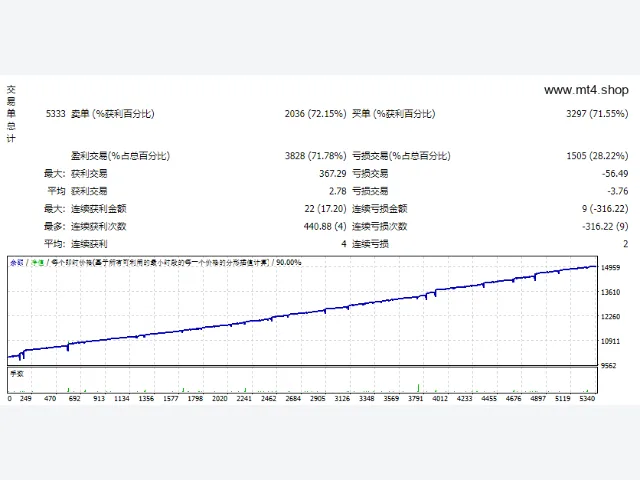Click the 3791 x-axis tick label
This screenshot has height=480, width=640.
(x=416, y=398)
